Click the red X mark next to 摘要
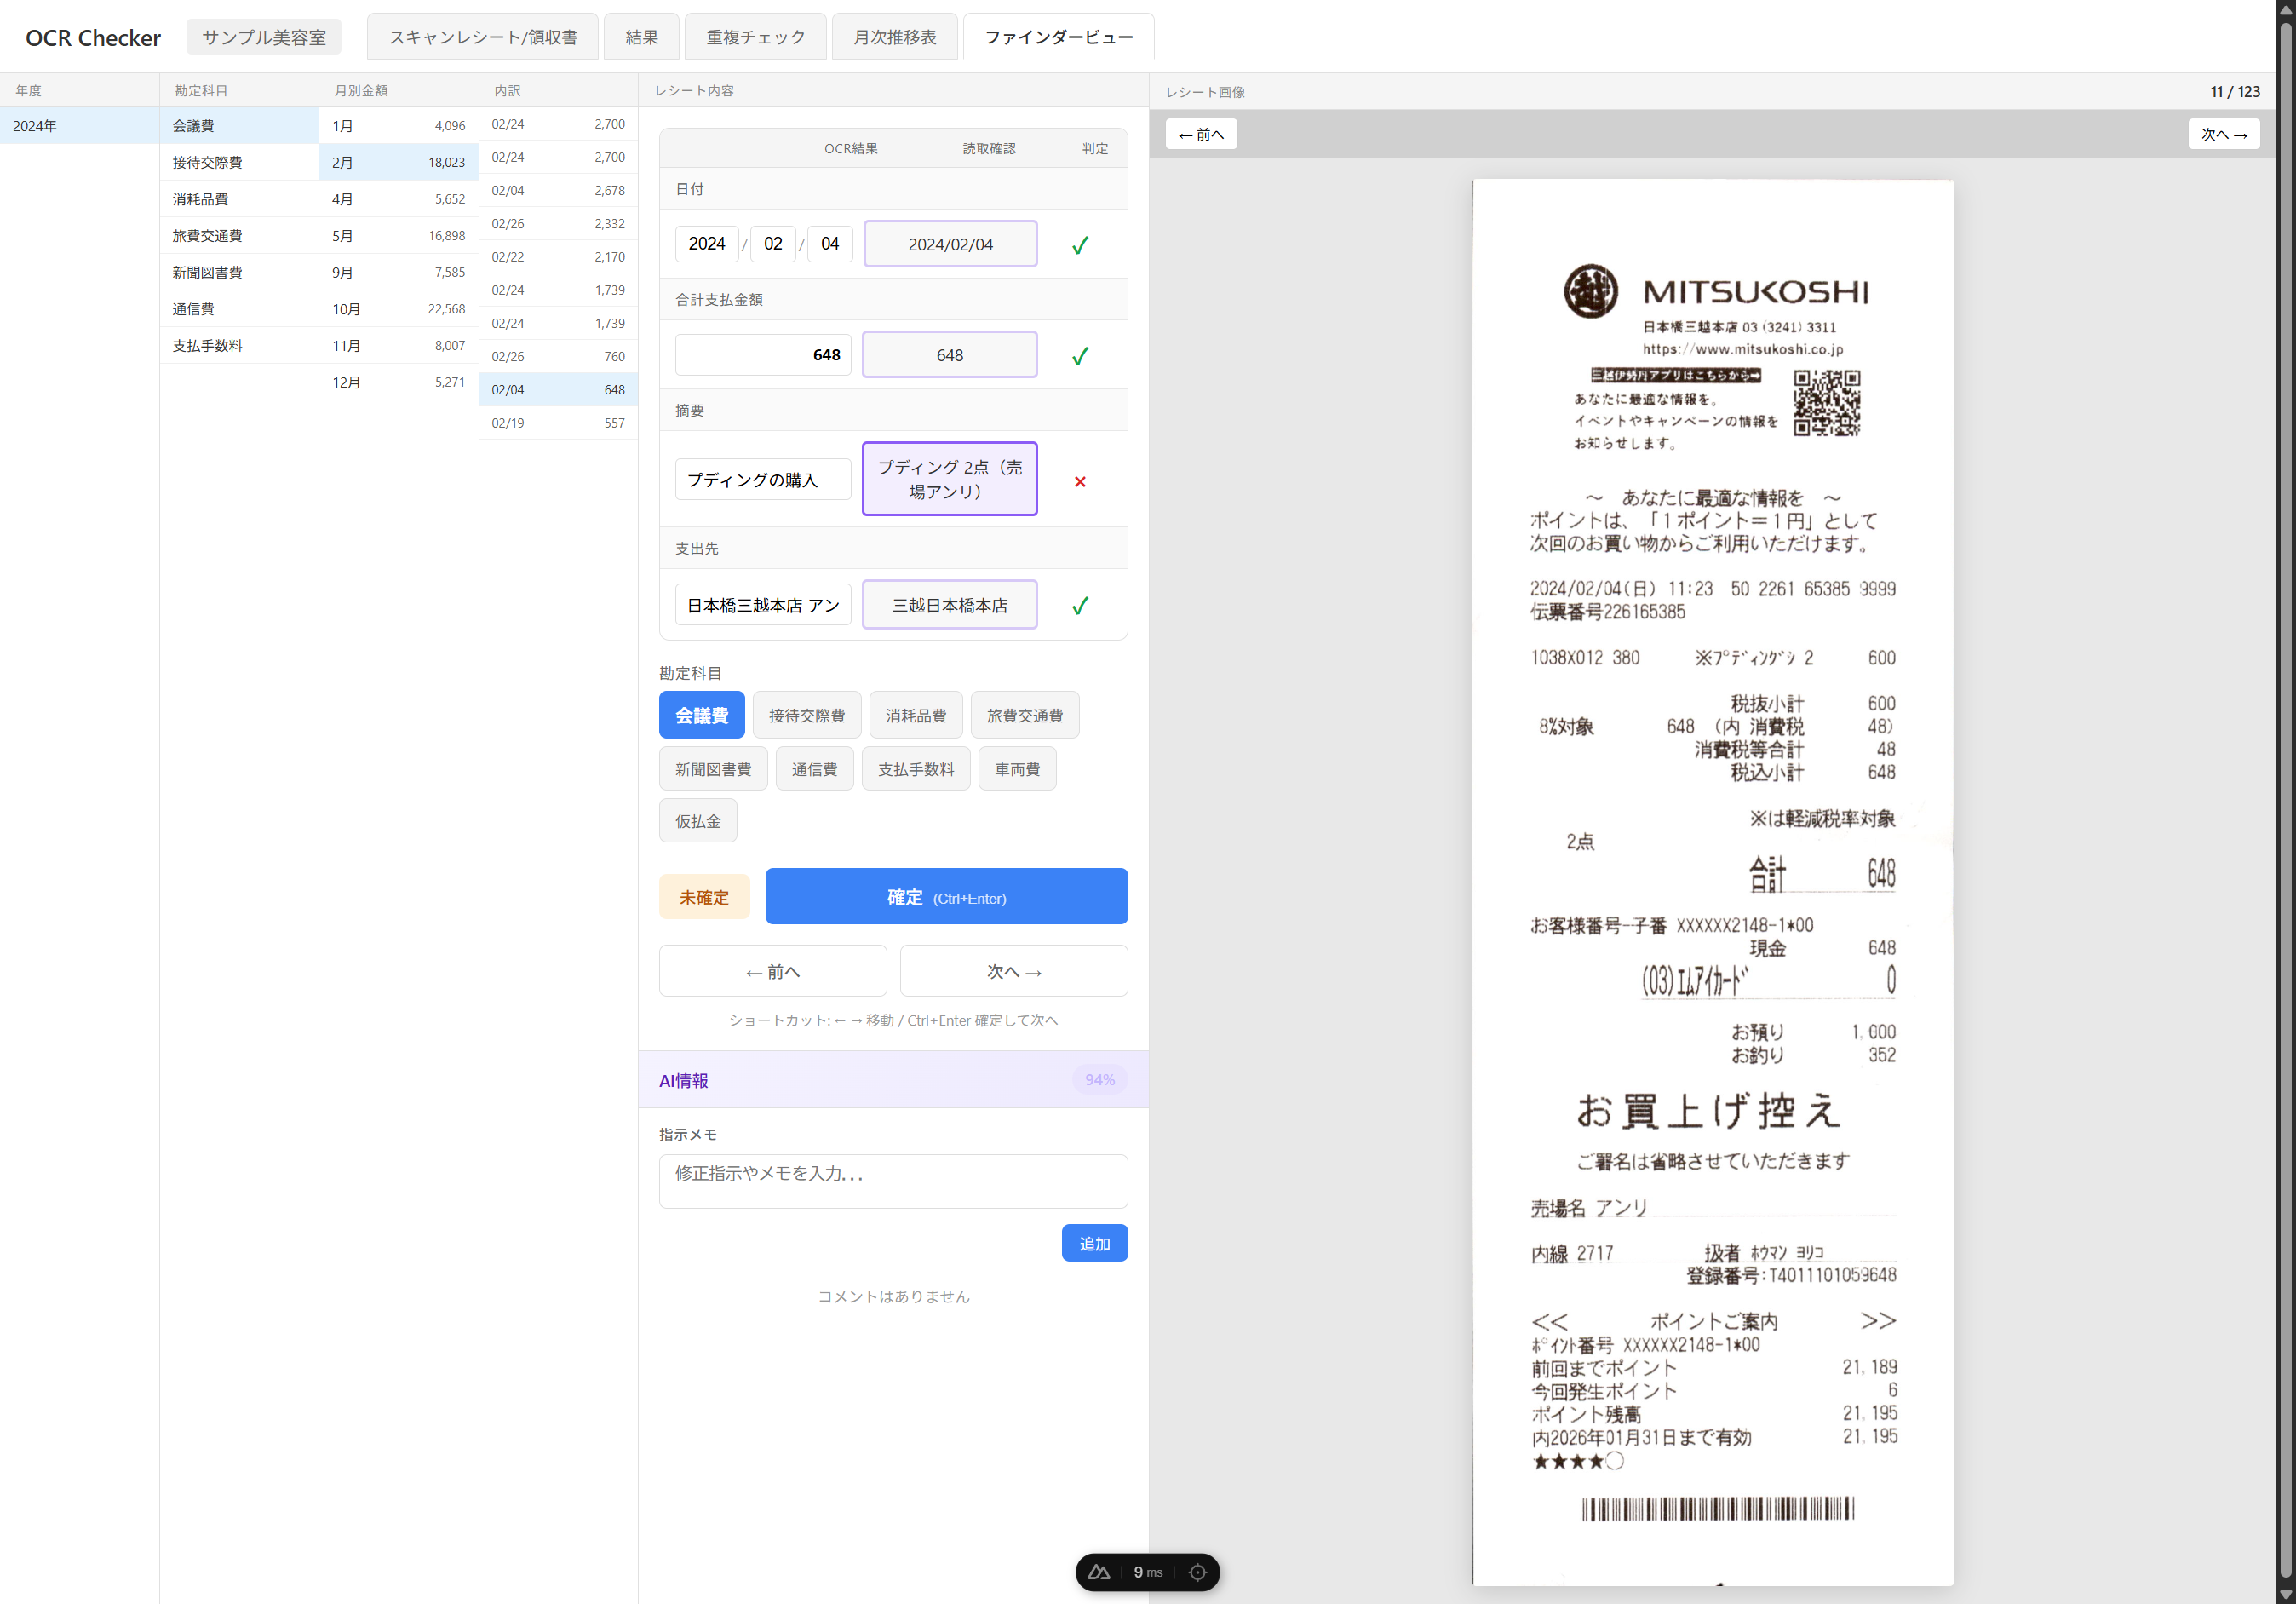 [1079, 481]
